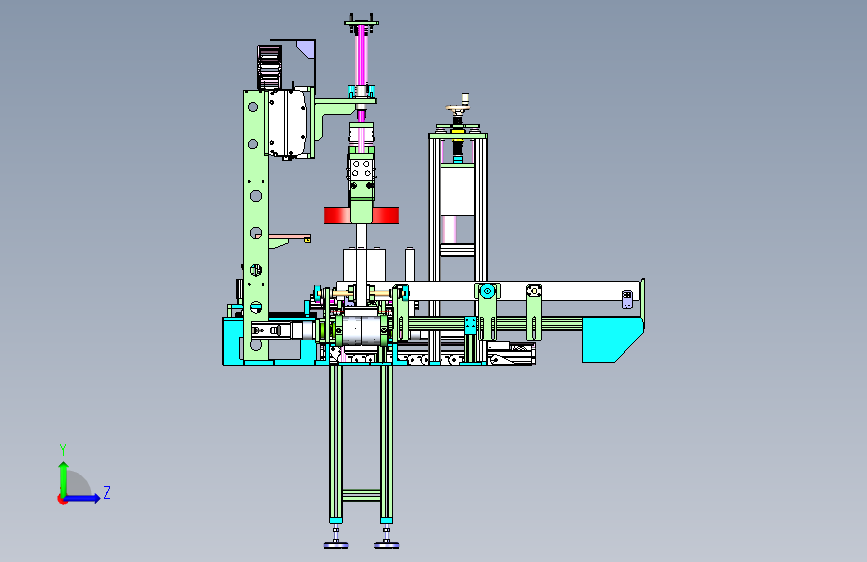Select the horizontal crossbar between the stand legs
The width and height of the screenshot is (867, 562).
tap(361, 495)
